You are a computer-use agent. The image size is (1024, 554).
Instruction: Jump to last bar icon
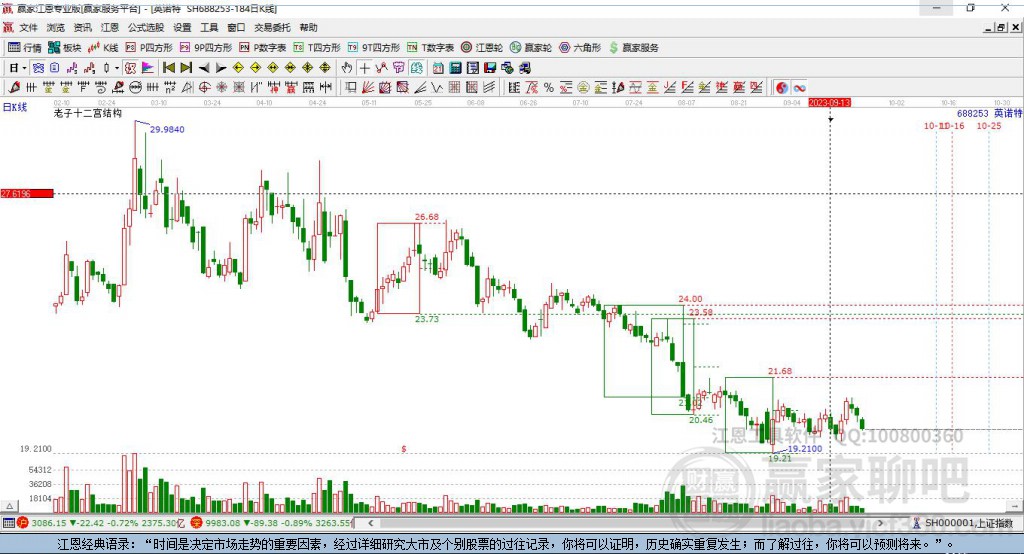(186, 68)
